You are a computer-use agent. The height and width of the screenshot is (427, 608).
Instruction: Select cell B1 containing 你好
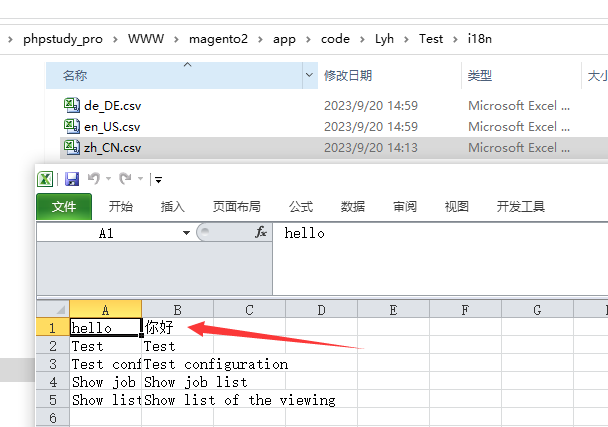(x=176, y=327)
